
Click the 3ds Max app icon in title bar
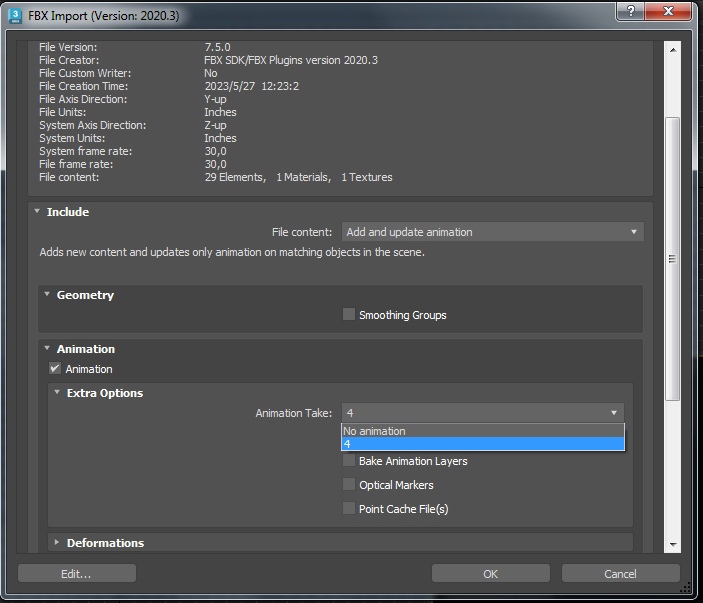pyautogui.click(x=15, y=16)
